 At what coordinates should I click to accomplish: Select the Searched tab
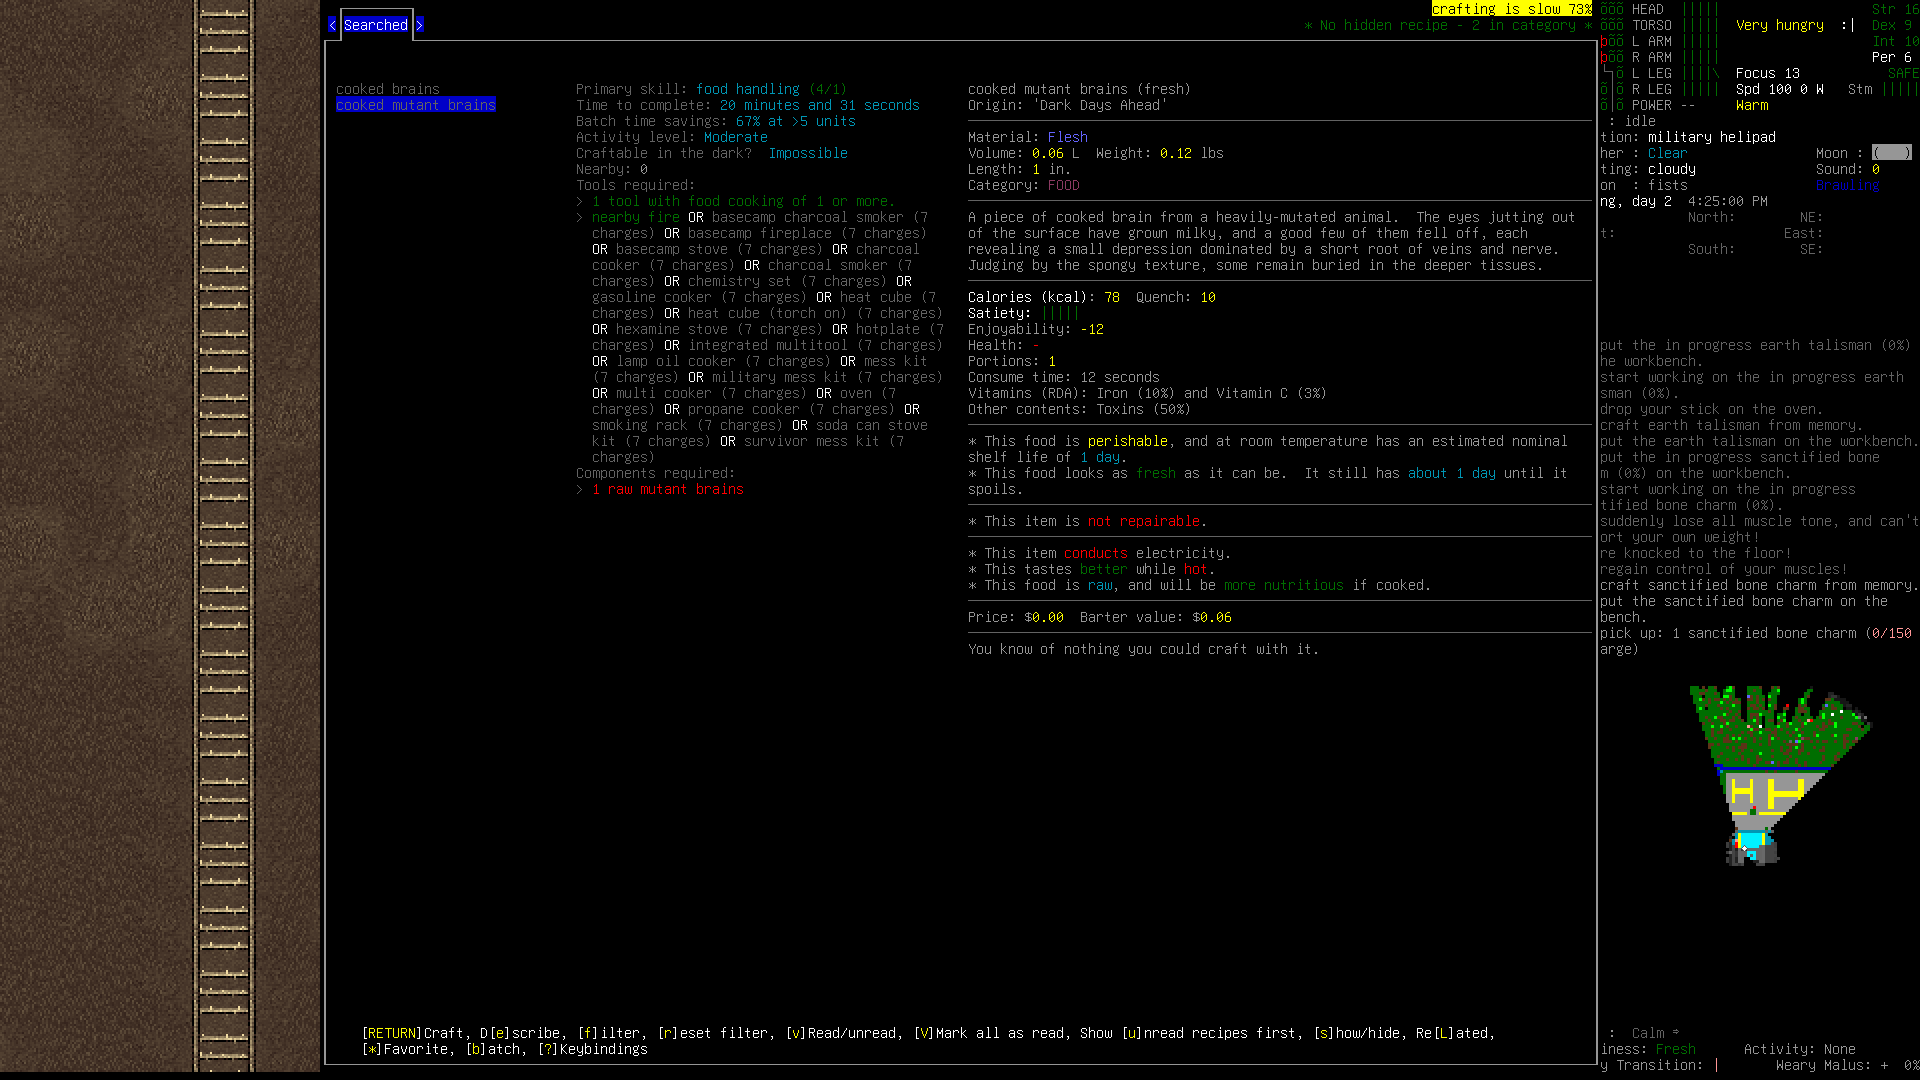(375, 25)
